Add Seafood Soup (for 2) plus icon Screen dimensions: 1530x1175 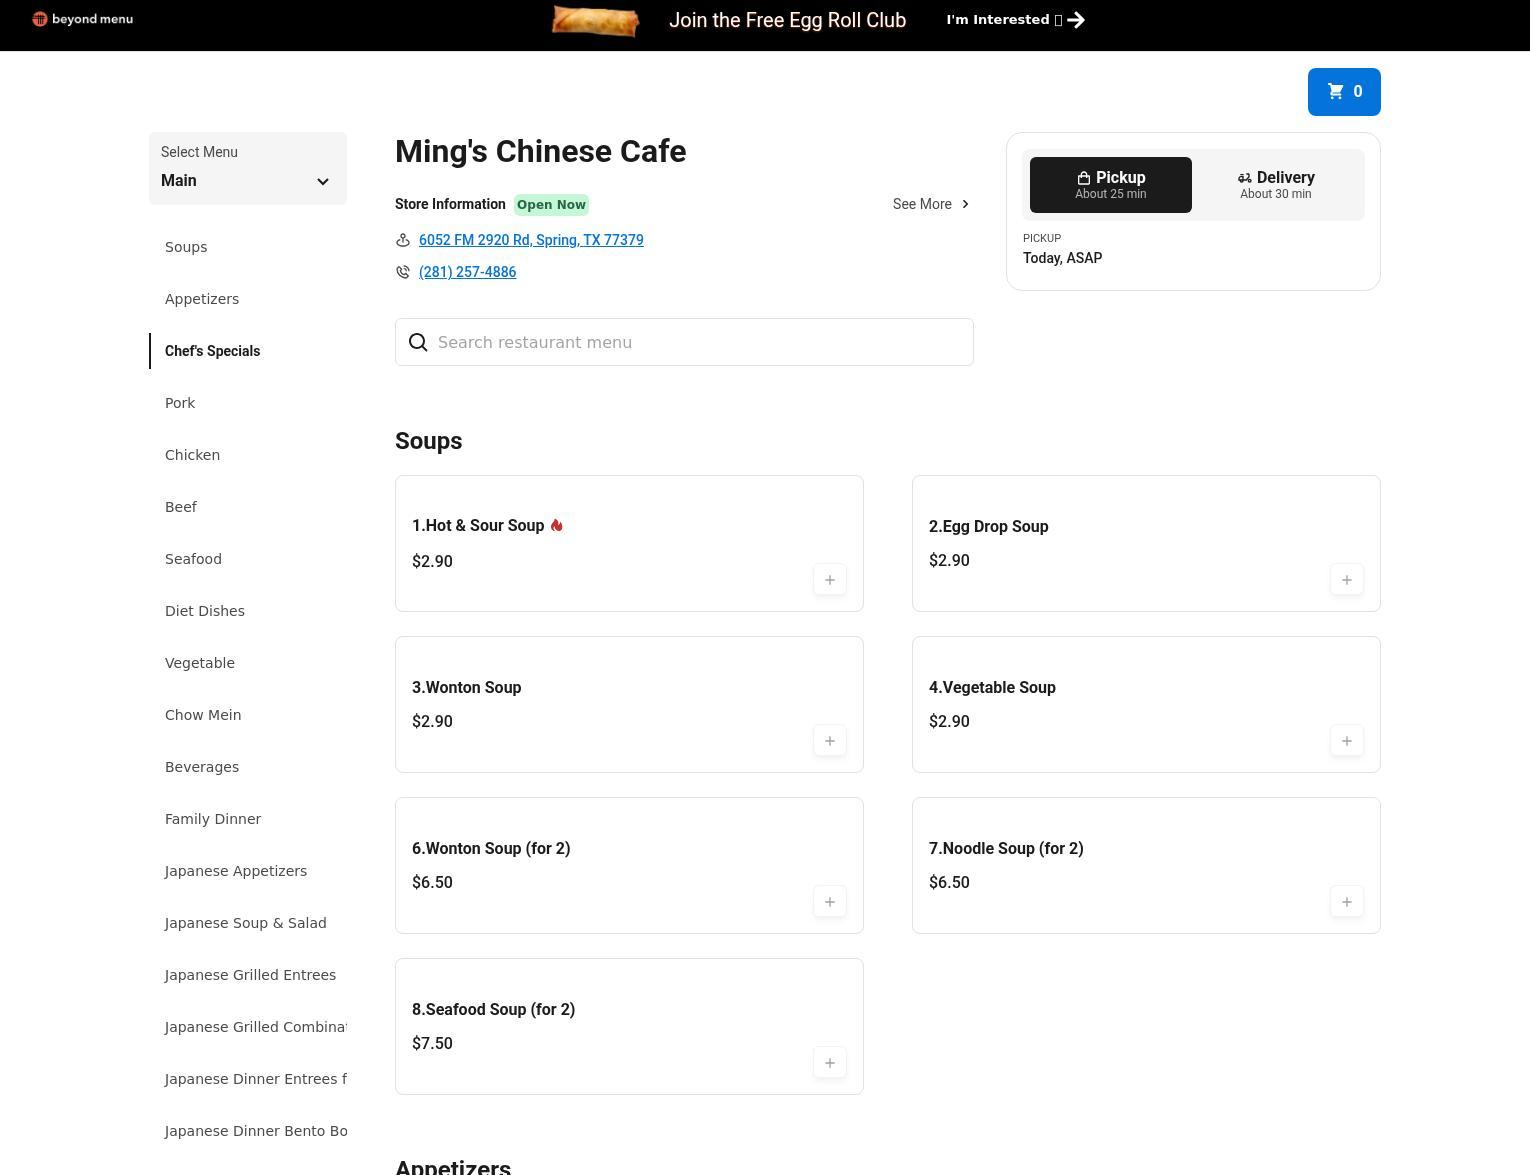[x=829, y=1063]
